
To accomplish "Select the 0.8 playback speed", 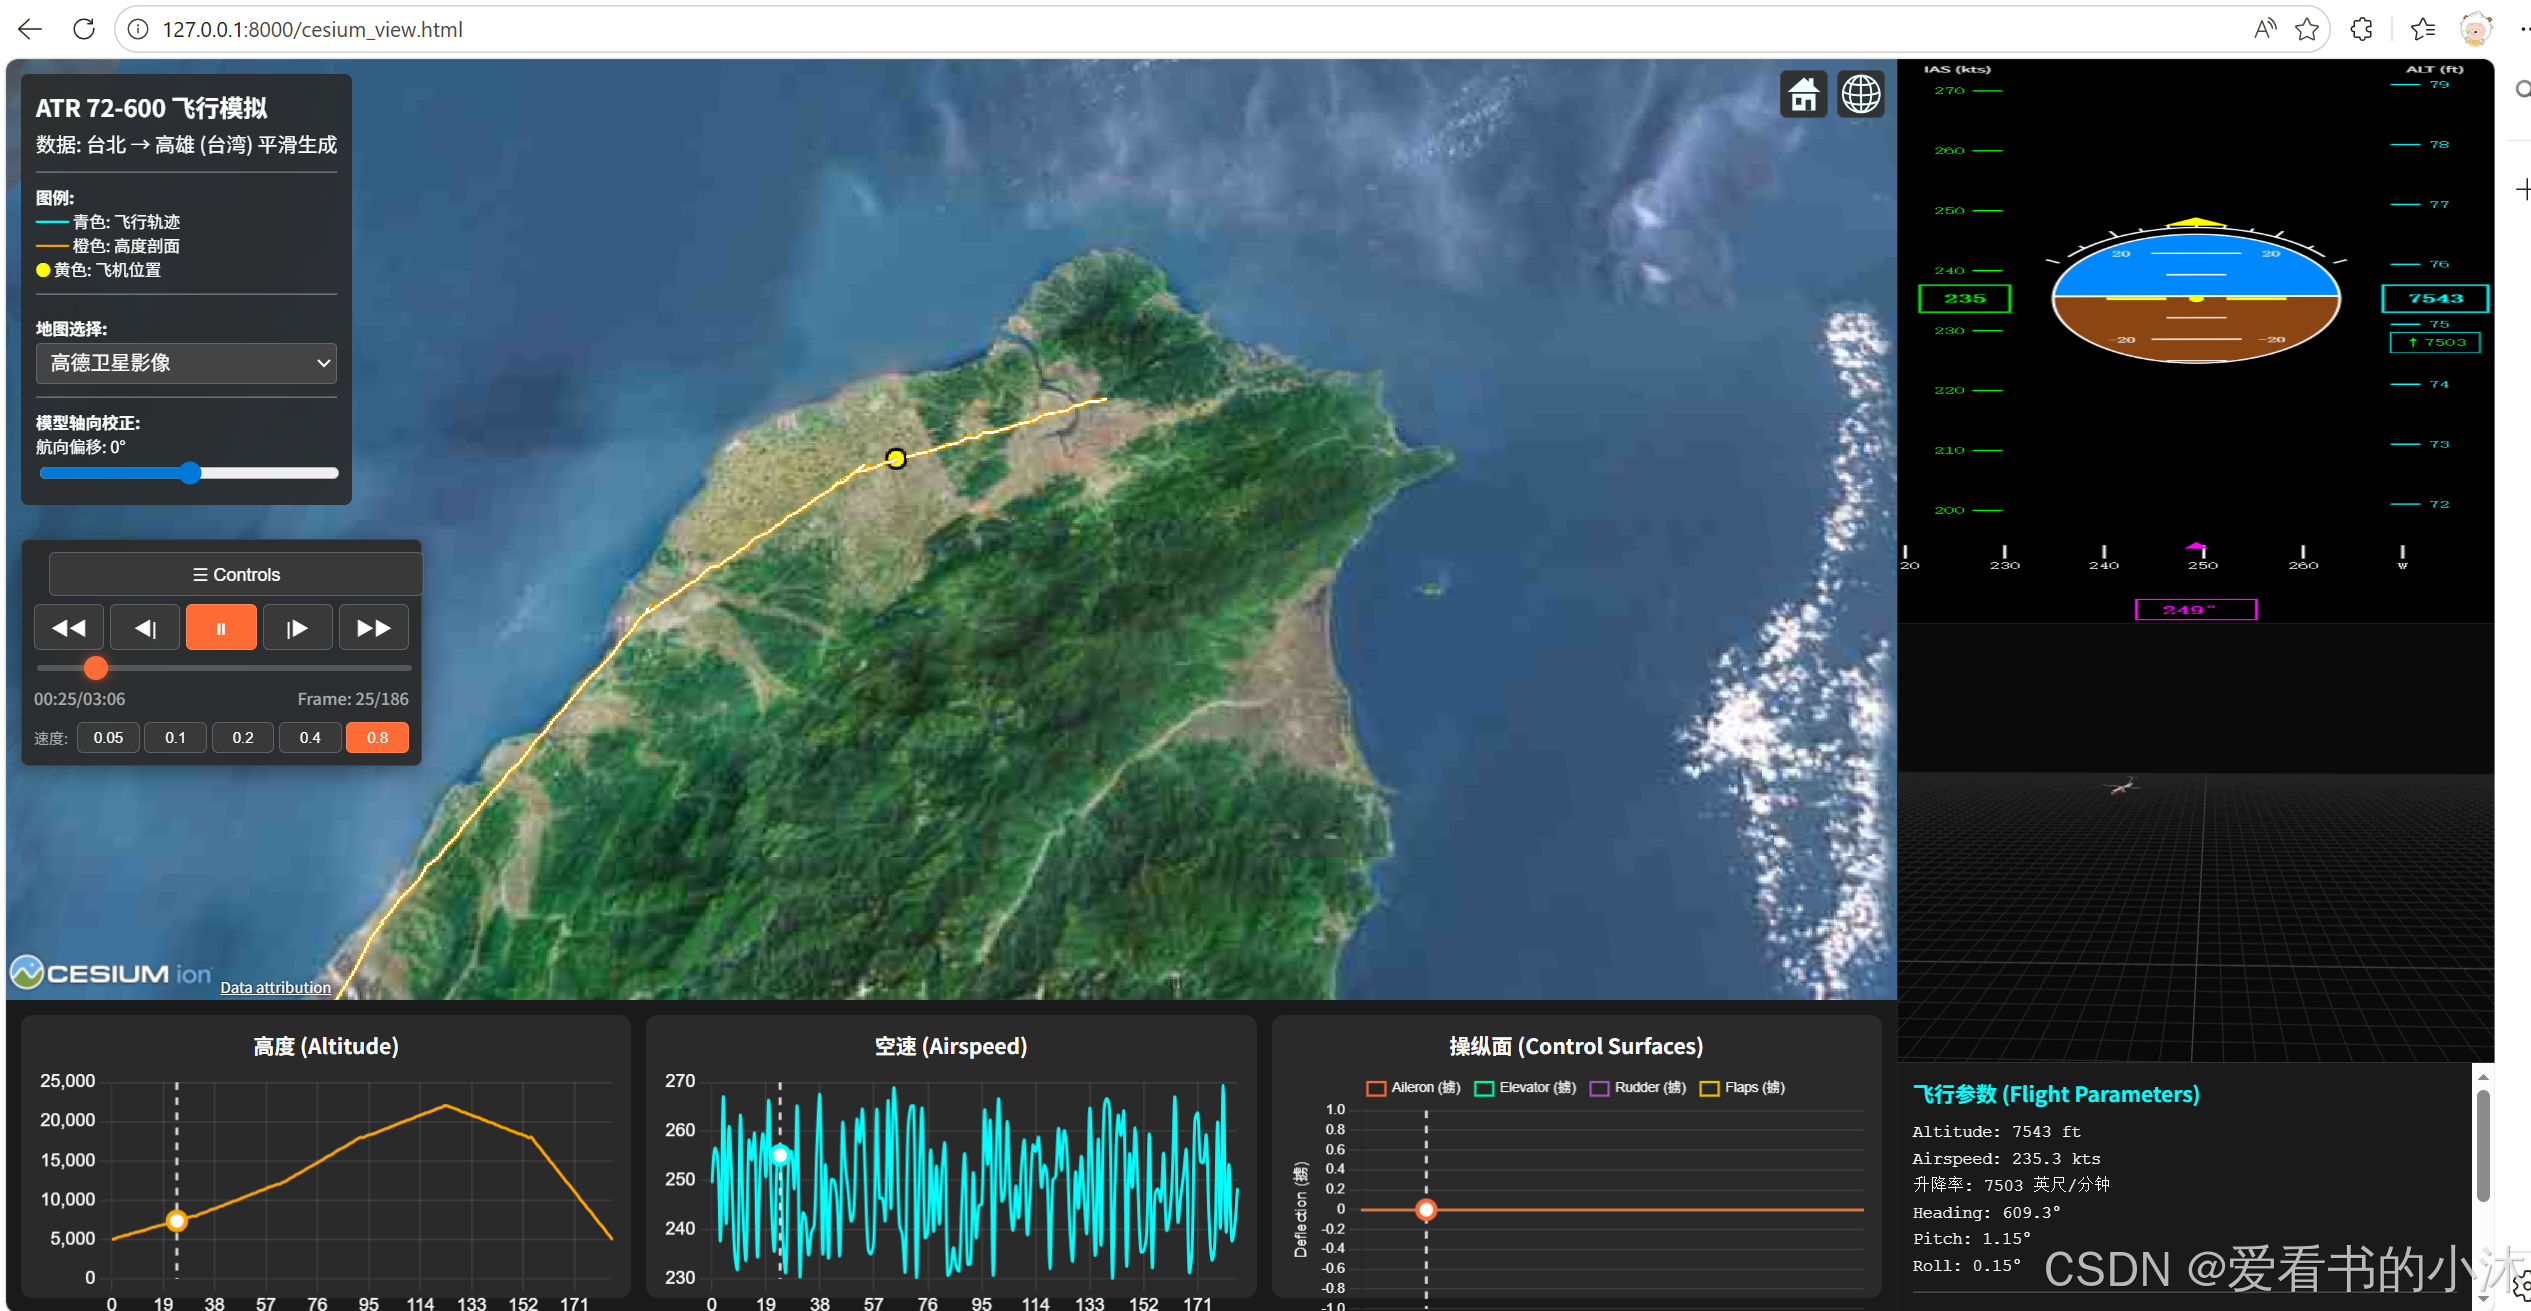I will (377, 738).
